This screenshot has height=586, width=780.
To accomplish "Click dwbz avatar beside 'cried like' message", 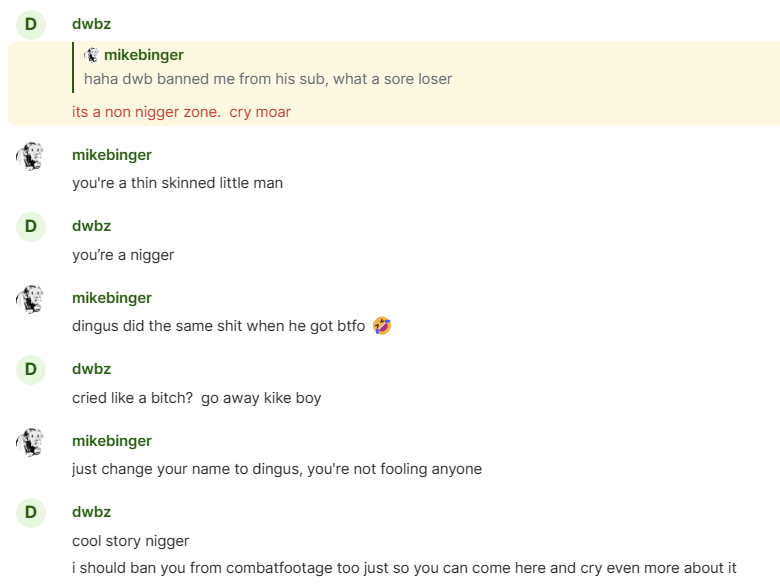I will [31, 370].
